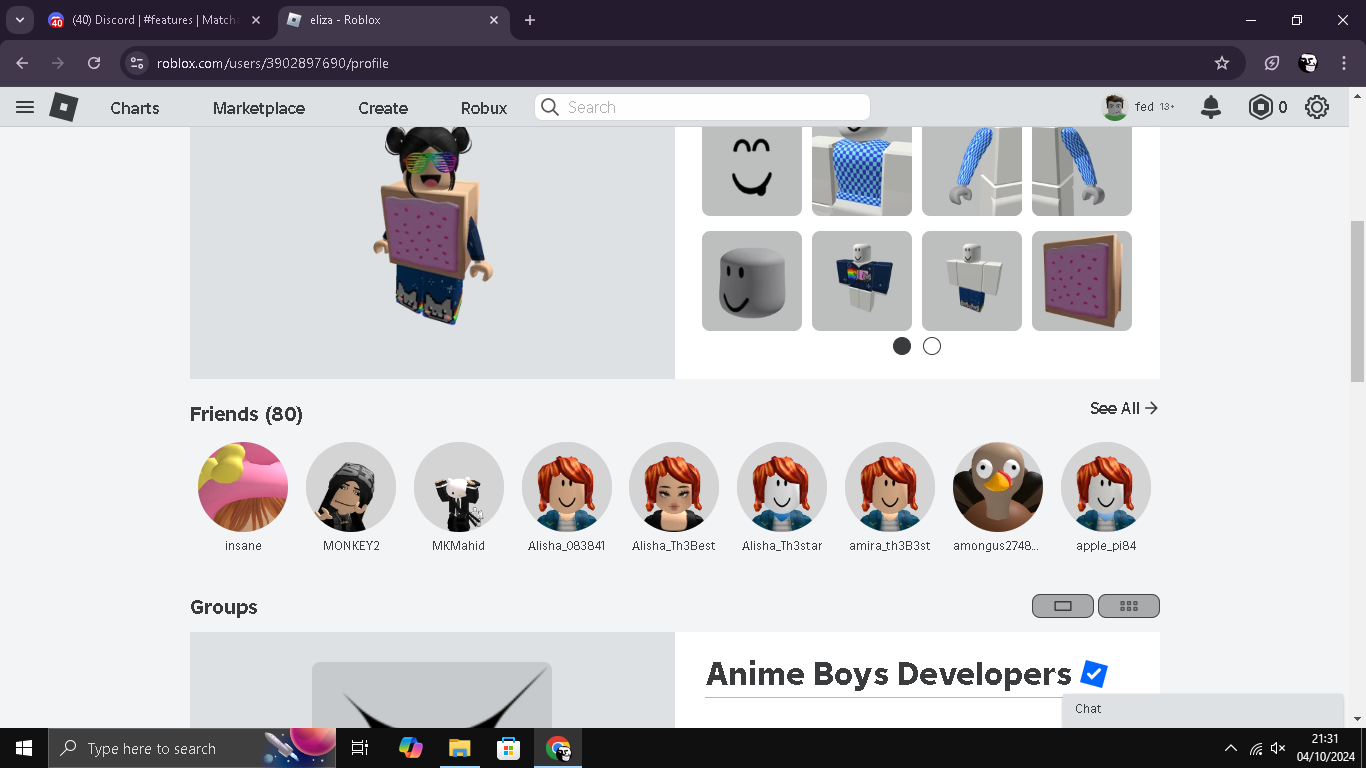Go back to the previous page

[22, 63]
